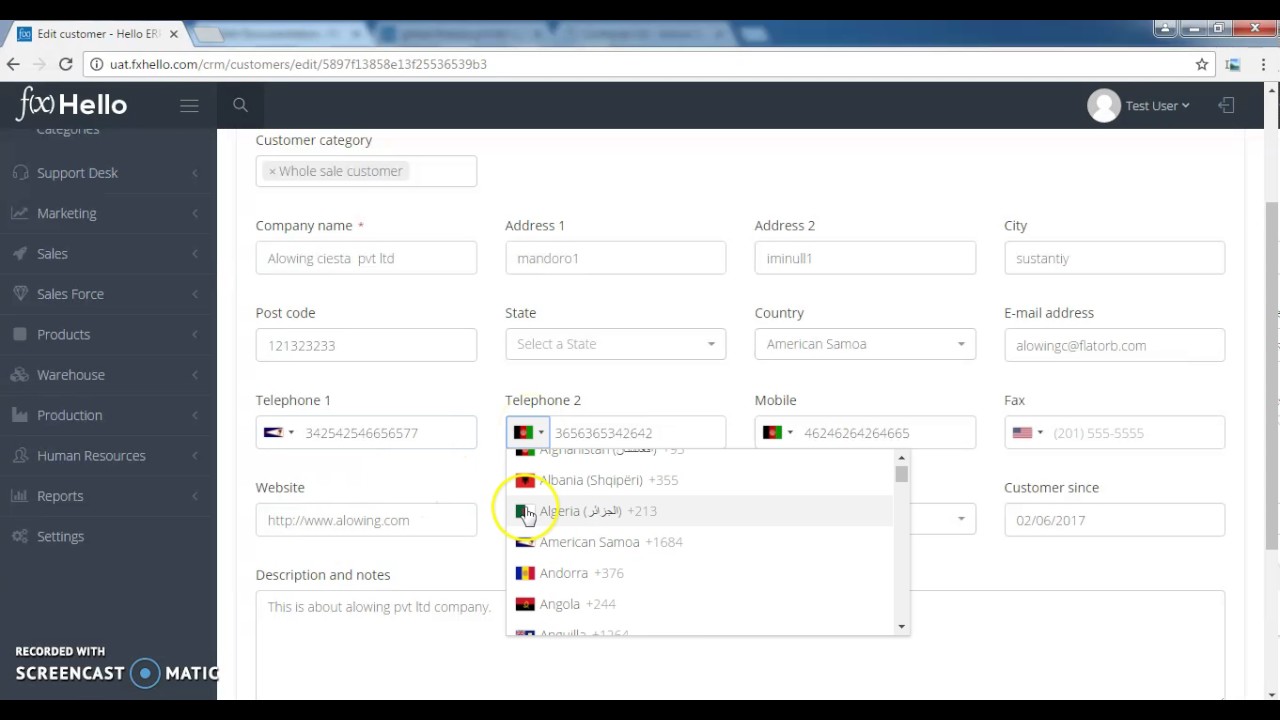Click the Products box icon

(x=20, y=334)
